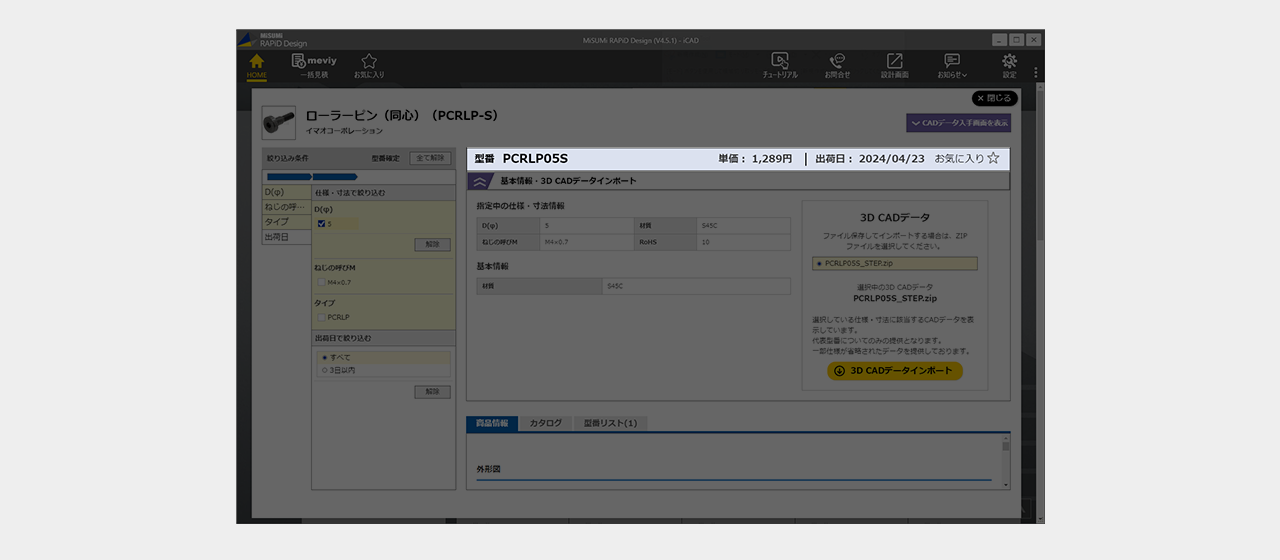The height and width of the screenshot is (560, 1280).
Task: Open the 型番リスト(1) tab
Action: (610, 423)
